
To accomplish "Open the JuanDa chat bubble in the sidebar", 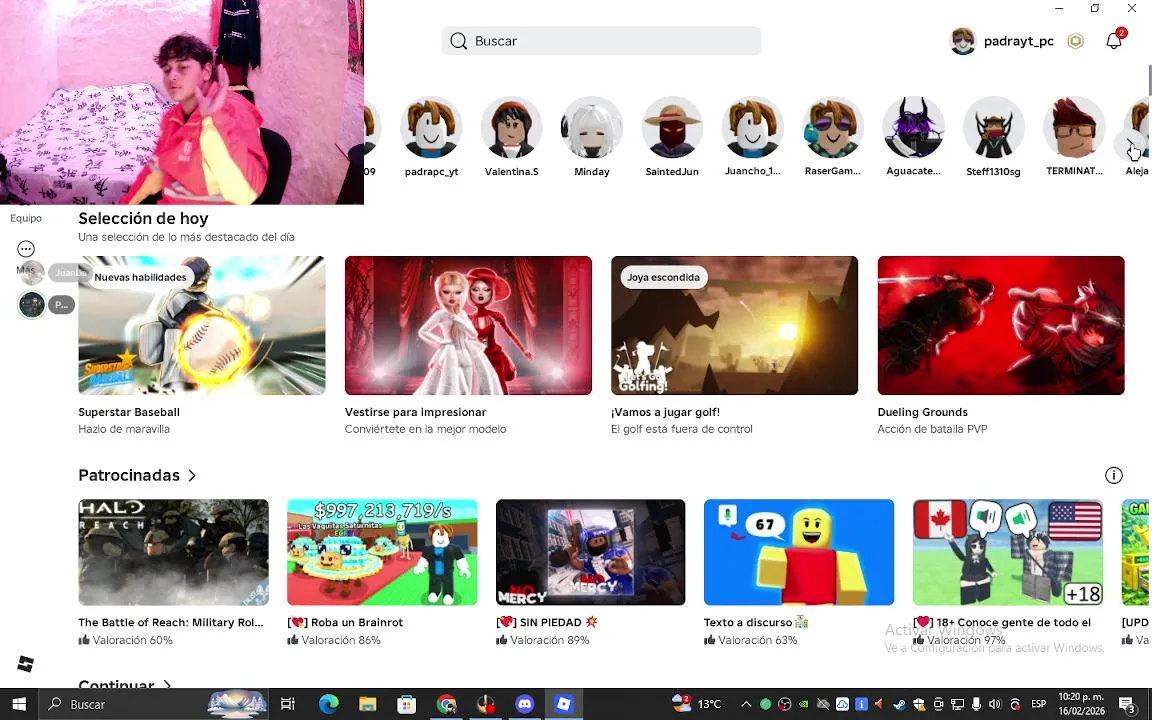I will (x=70, y=273).
